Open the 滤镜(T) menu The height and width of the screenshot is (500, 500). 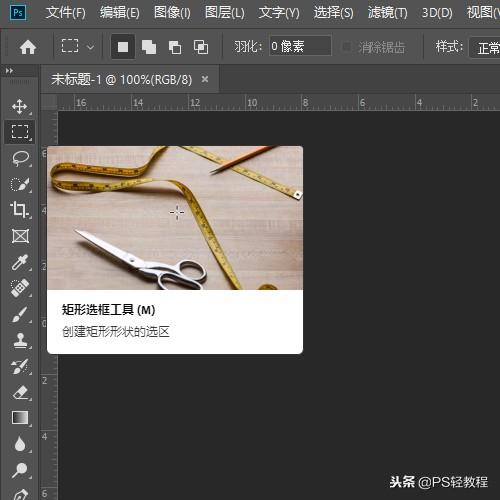tap(388, 13)
